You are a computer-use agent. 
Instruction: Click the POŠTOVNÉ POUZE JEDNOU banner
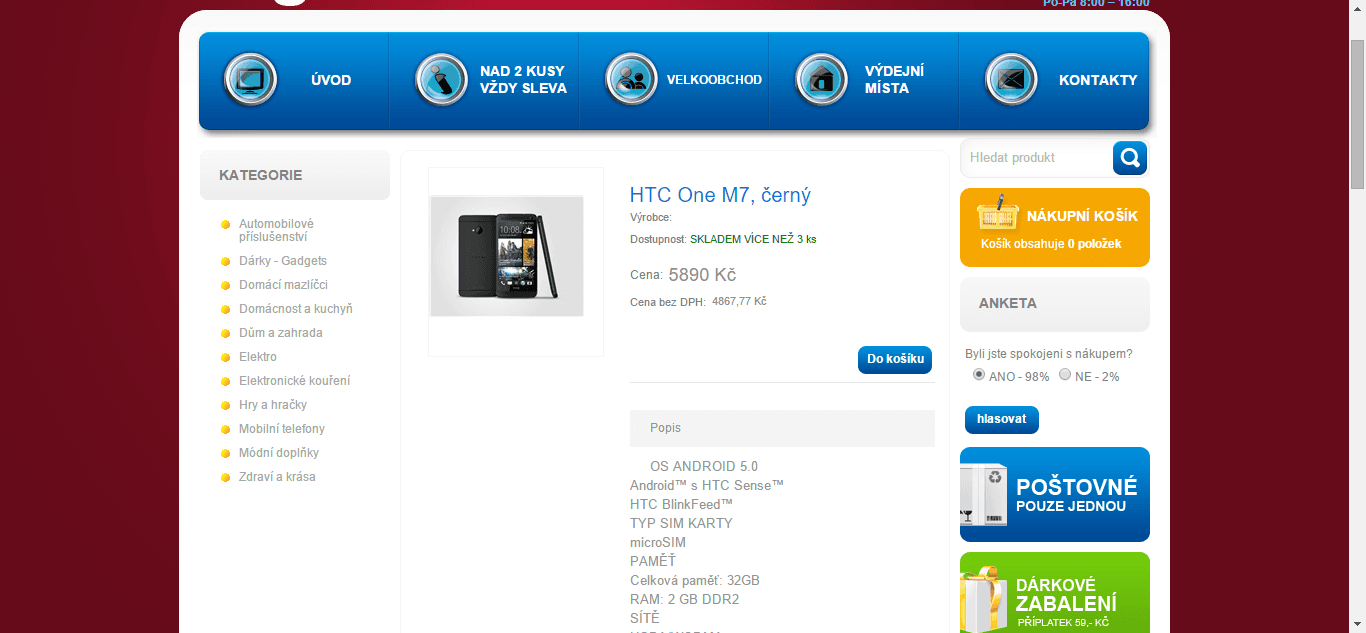pos(1055,494)
